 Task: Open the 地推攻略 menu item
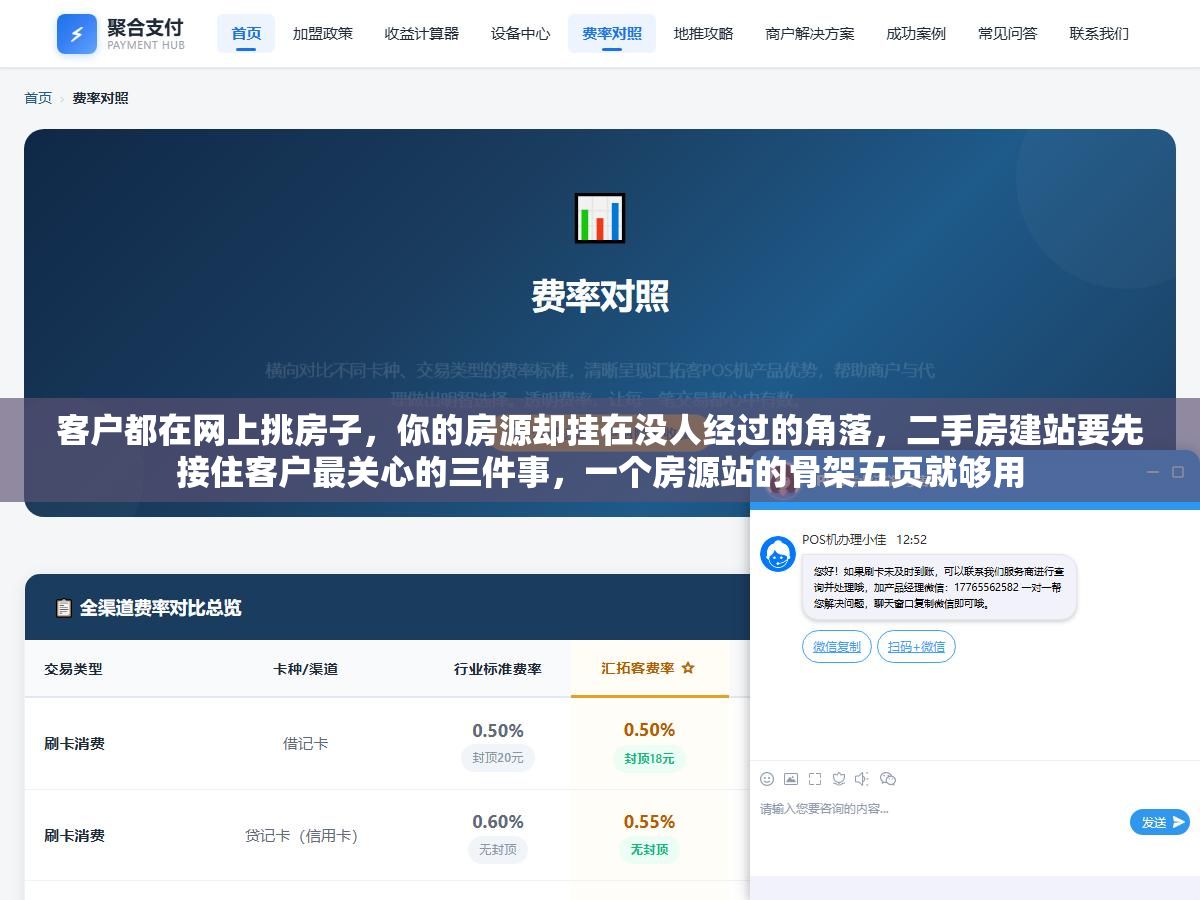pyautogui.click(x=703, y=34)
